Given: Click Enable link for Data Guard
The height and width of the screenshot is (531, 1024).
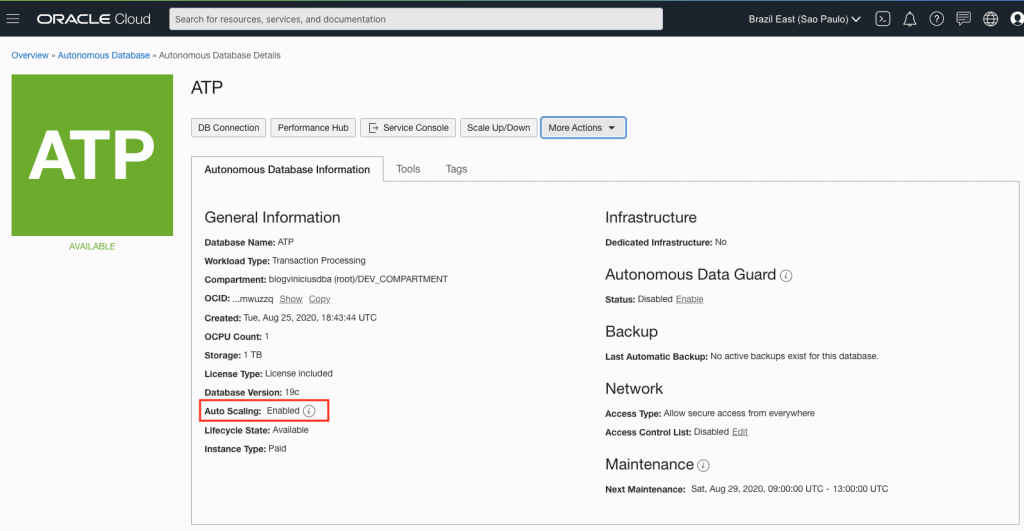Looking at the screenshot, I should 689,299.
